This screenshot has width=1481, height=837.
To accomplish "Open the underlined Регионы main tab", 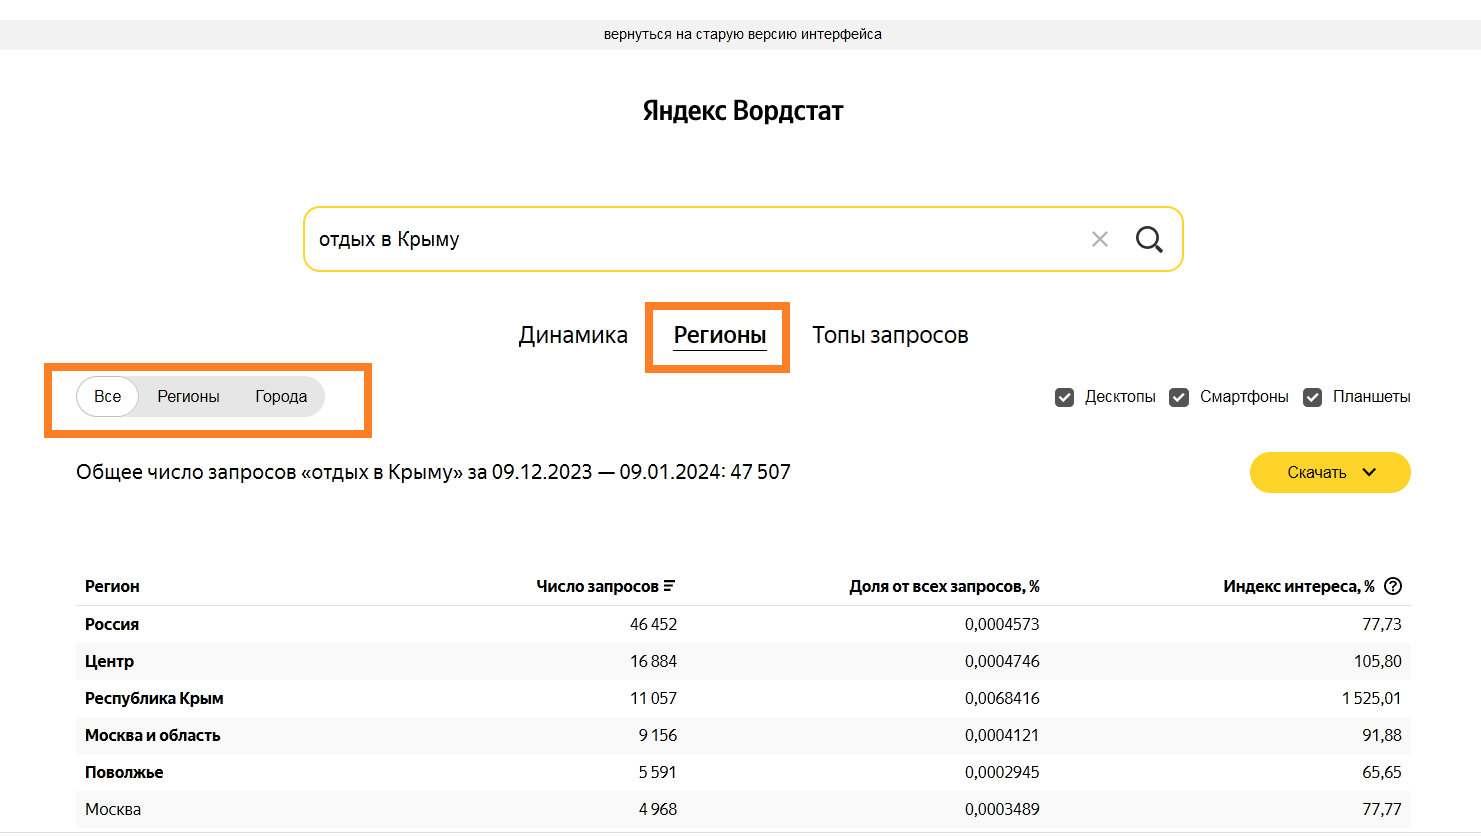I will point(720,335).
